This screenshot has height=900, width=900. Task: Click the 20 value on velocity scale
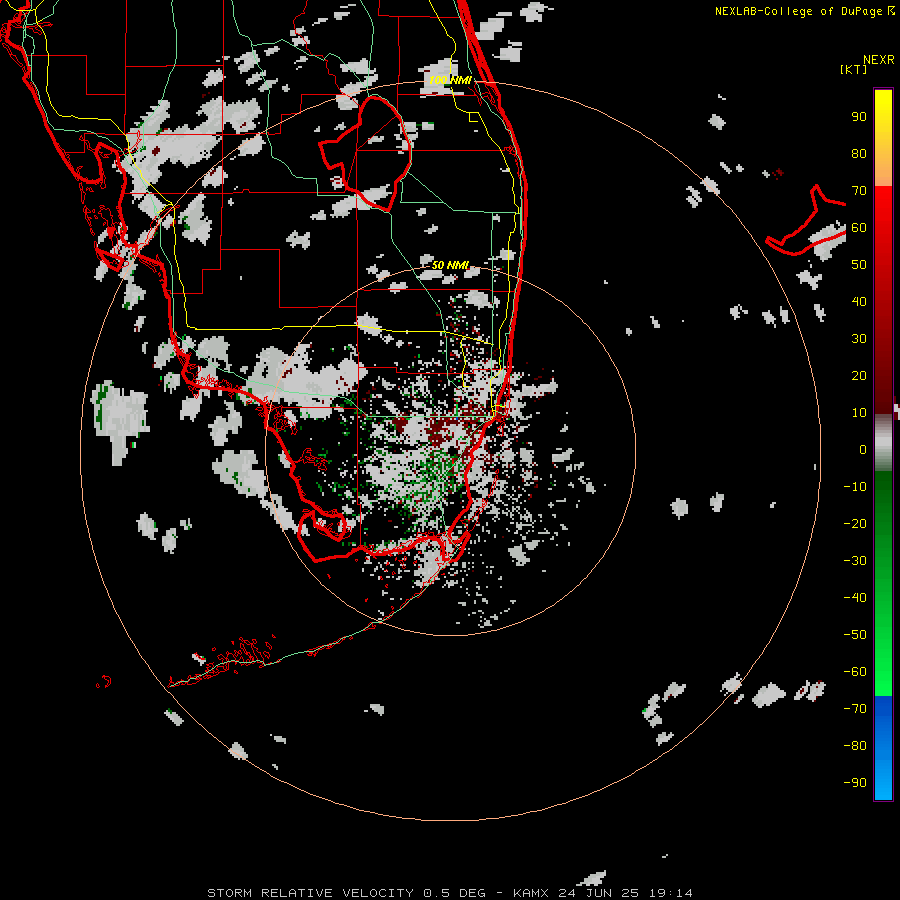pyautogui.click(x=859, y=375)
